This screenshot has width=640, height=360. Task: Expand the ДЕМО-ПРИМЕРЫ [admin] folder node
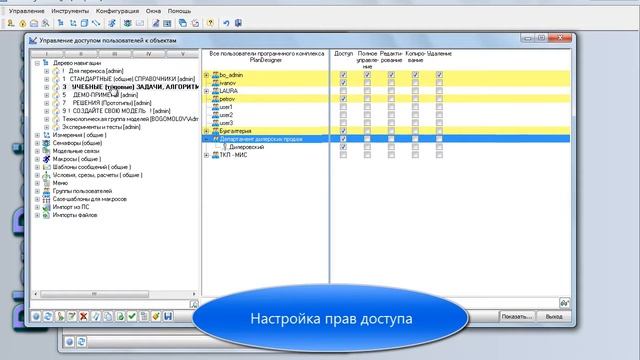click(x=47, y=95)
